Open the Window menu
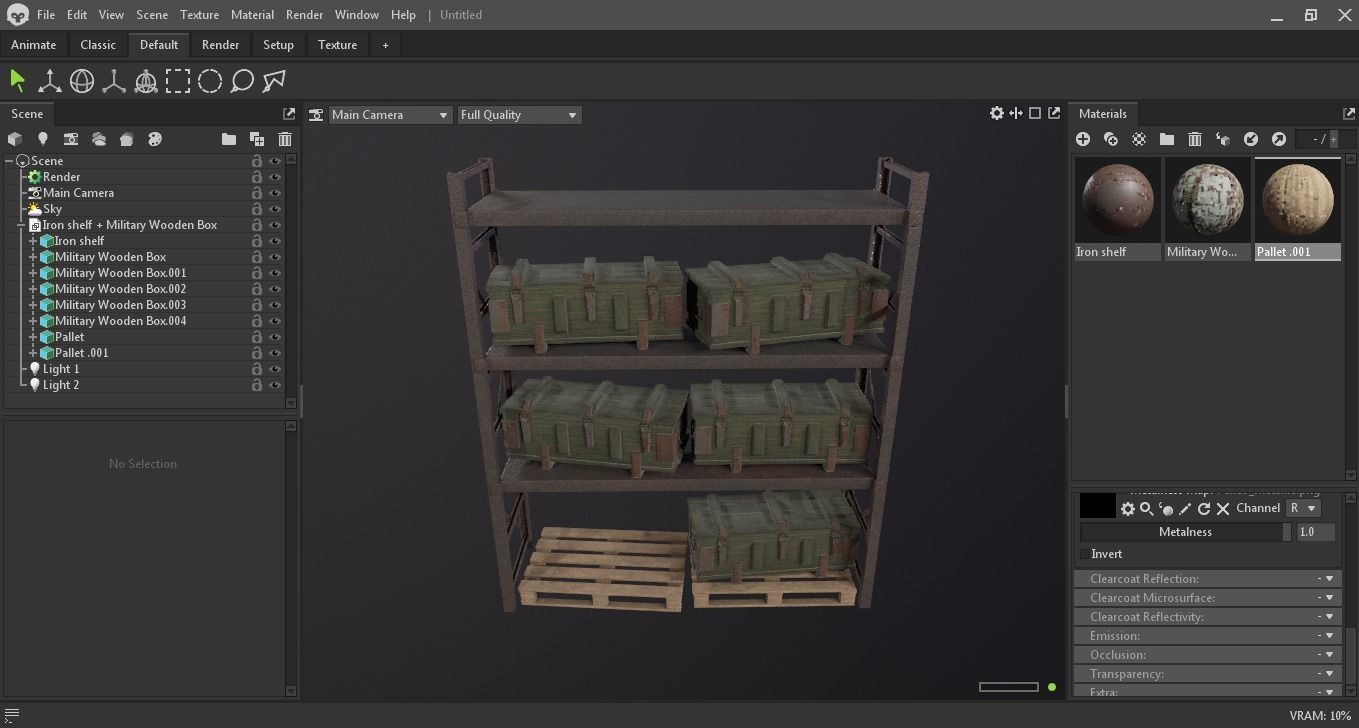 pos(356,15)
